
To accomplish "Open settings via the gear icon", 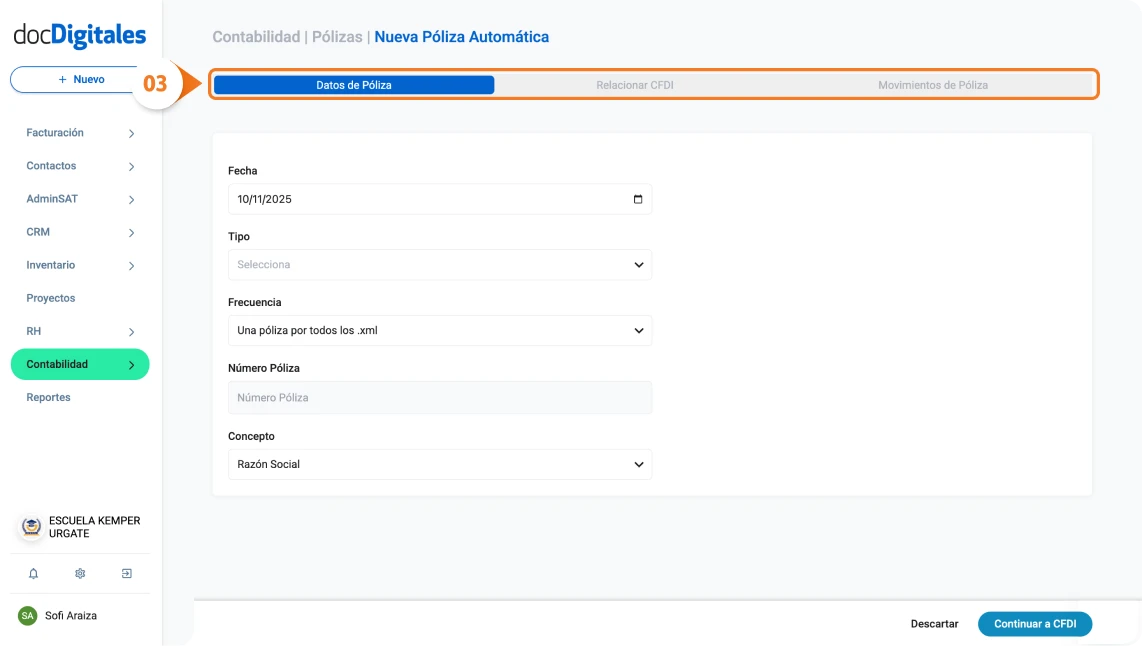I will tap(80, 574).
